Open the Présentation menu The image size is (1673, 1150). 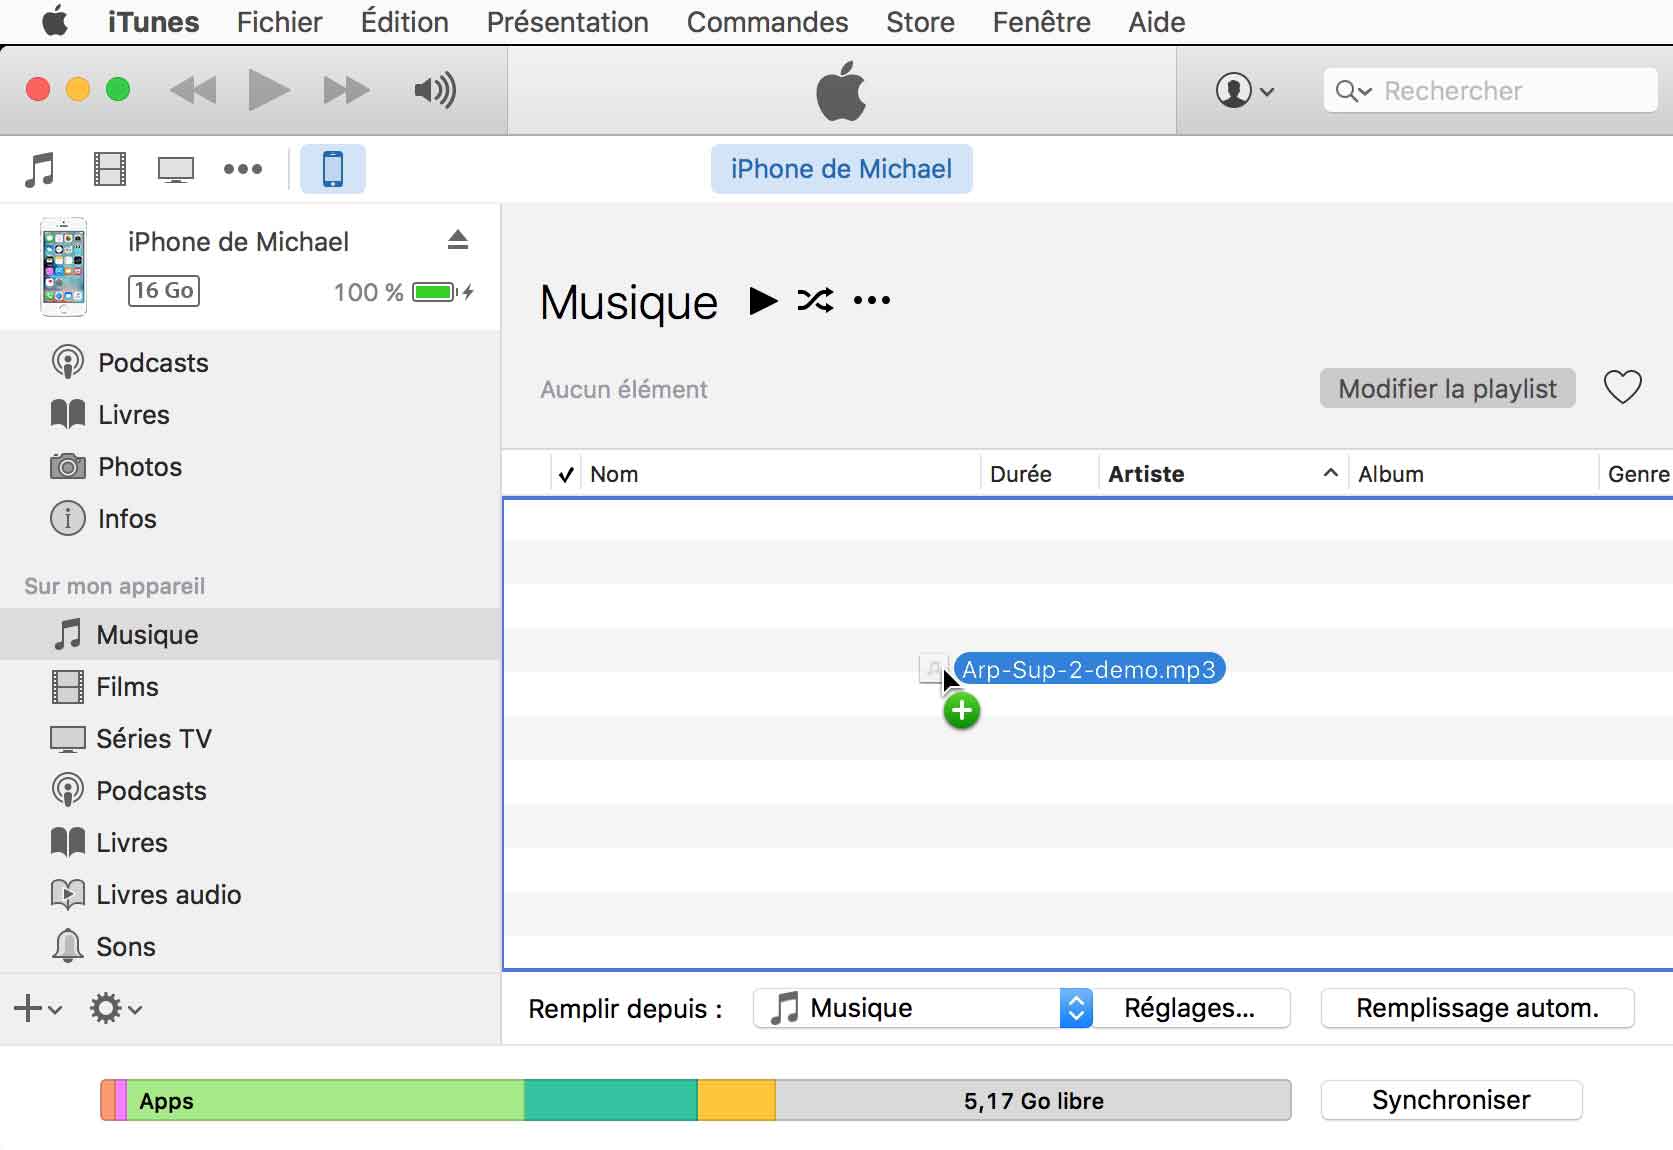[567, 21]
